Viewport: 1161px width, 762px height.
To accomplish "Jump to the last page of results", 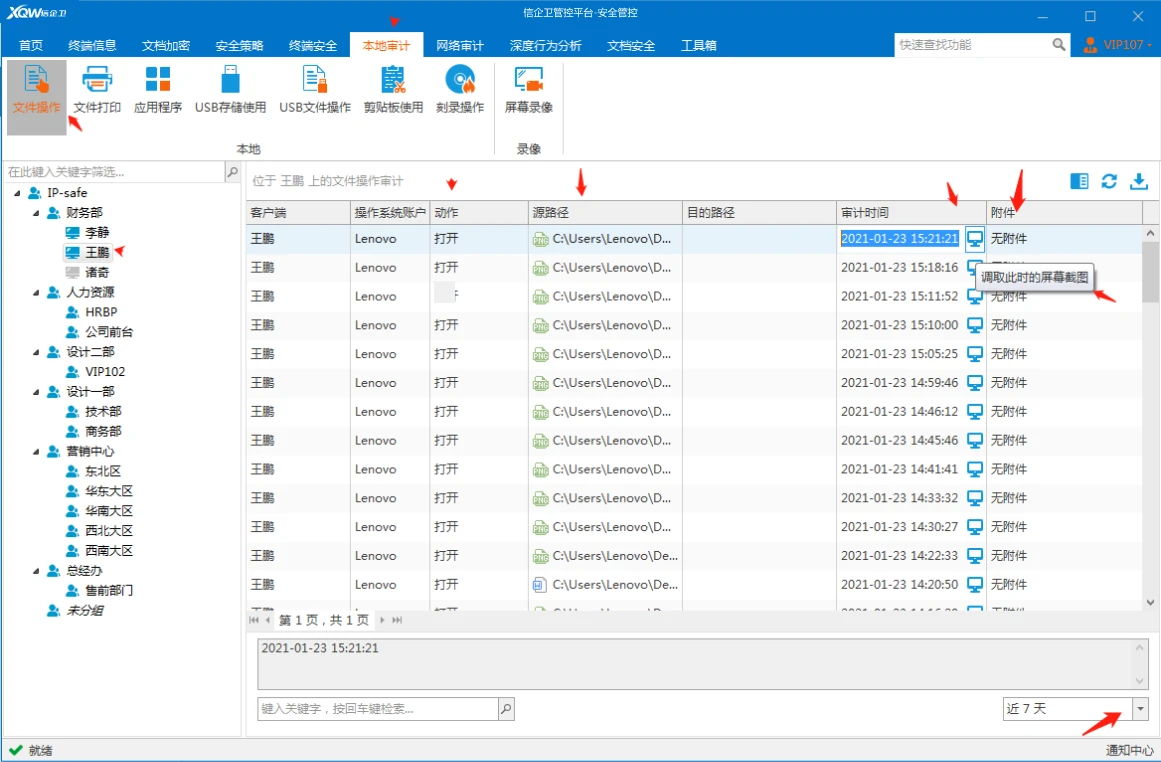I will pos(397,620).
